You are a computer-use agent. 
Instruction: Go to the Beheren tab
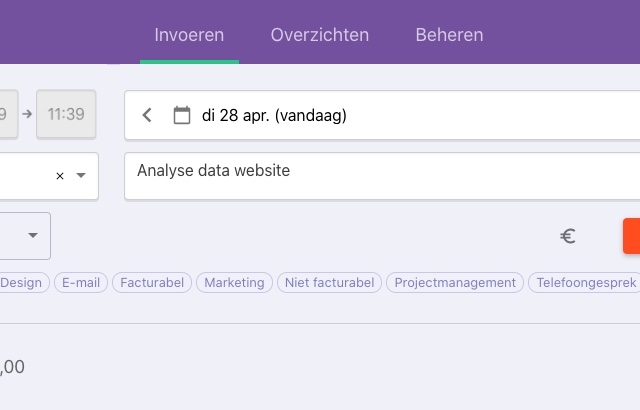click(449, 35)
